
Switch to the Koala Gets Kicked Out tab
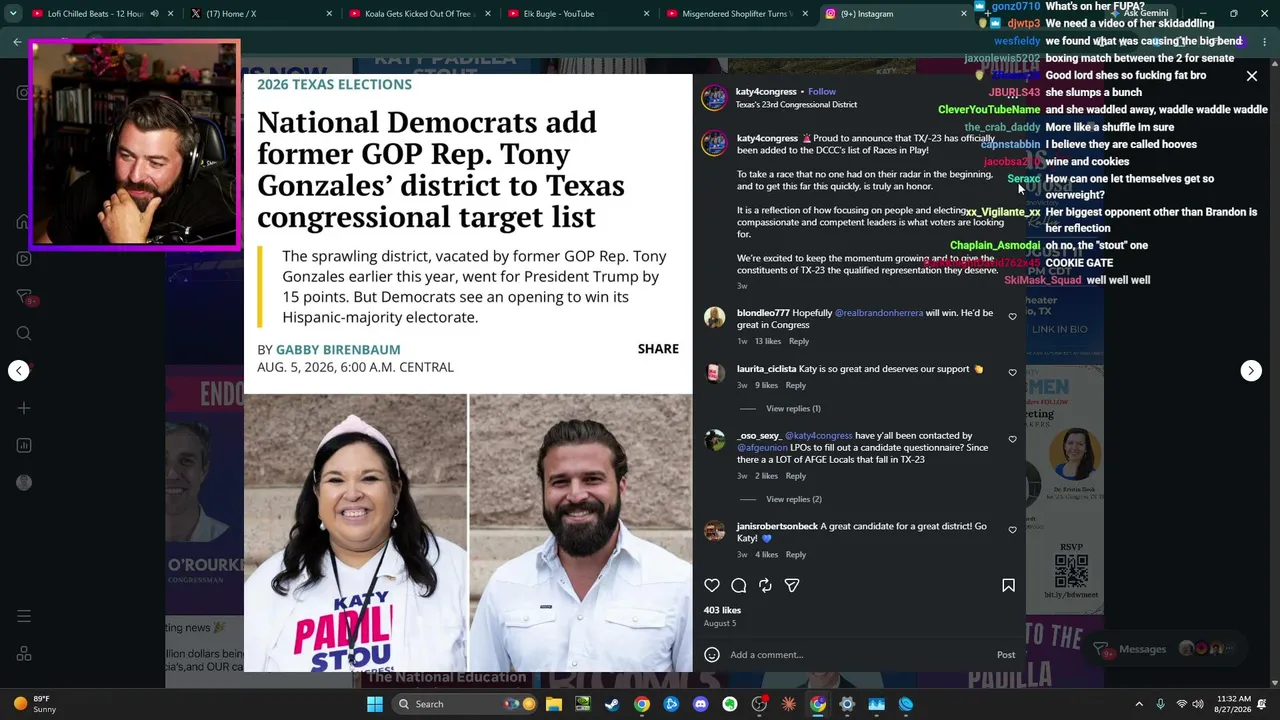coord(418,14)
